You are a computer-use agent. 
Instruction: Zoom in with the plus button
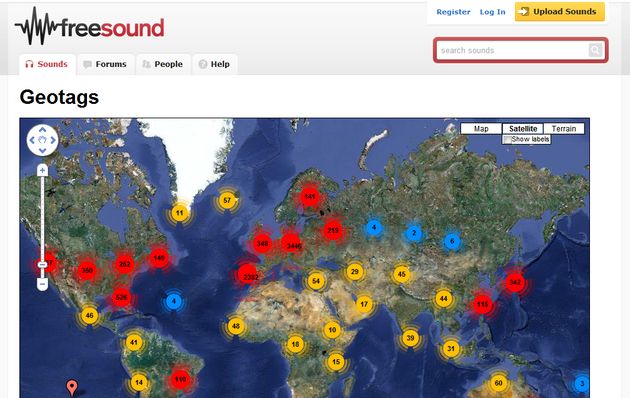click(43, 170)
